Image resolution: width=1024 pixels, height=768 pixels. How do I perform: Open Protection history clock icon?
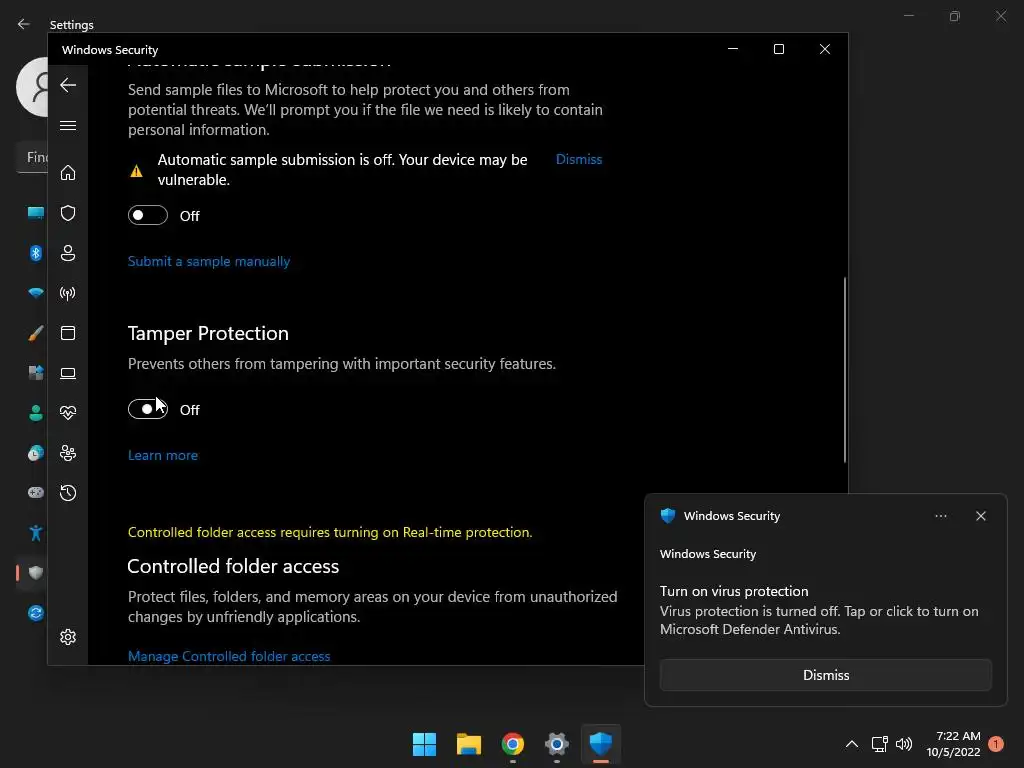pyautogui.click(x=68, y=492)
